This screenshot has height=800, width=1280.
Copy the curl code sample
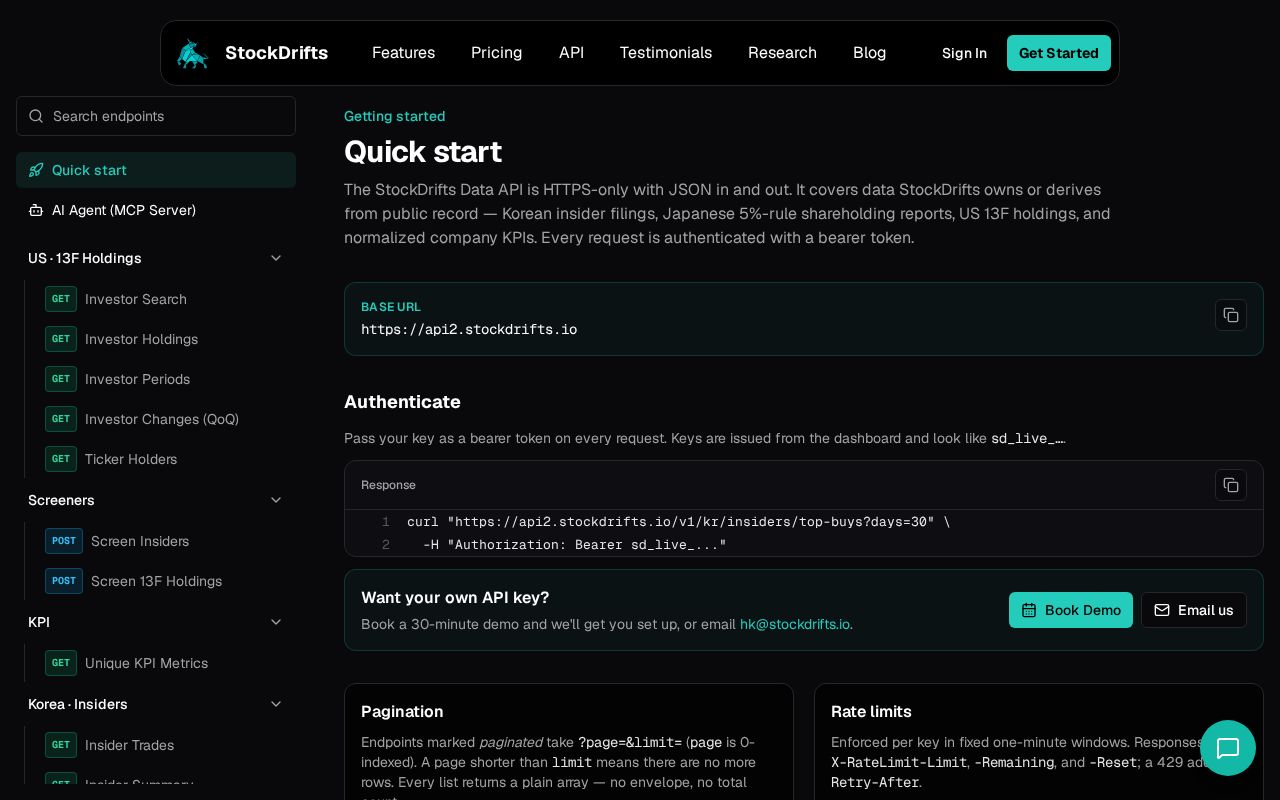point(1231,485)
